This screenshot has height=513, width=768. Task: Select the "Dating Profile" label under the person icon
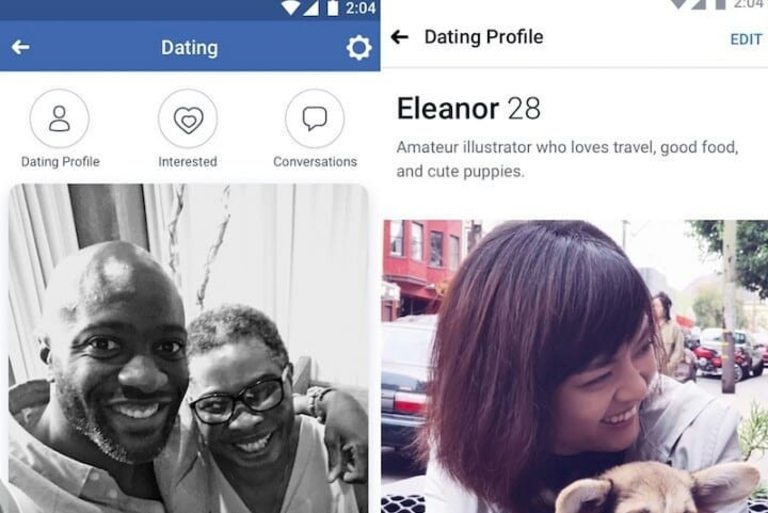point(60,162)
